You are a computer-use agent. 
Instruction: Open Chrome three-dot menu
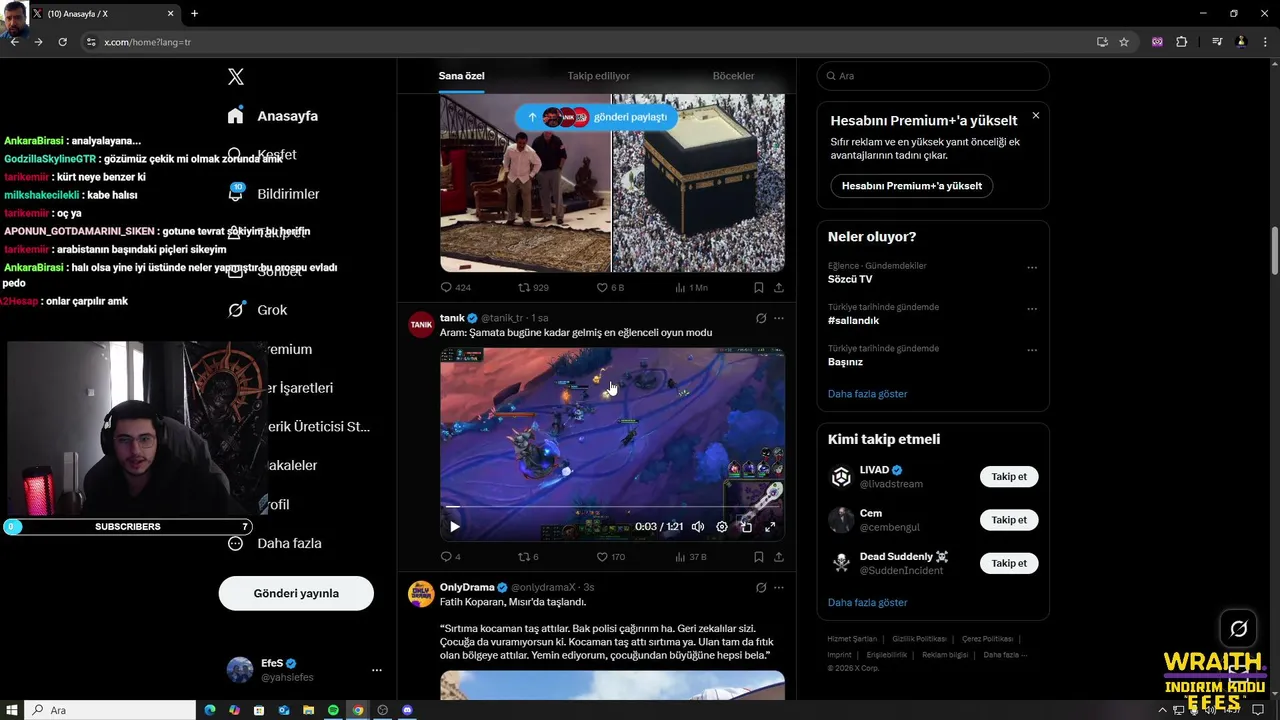point(1264,42)
